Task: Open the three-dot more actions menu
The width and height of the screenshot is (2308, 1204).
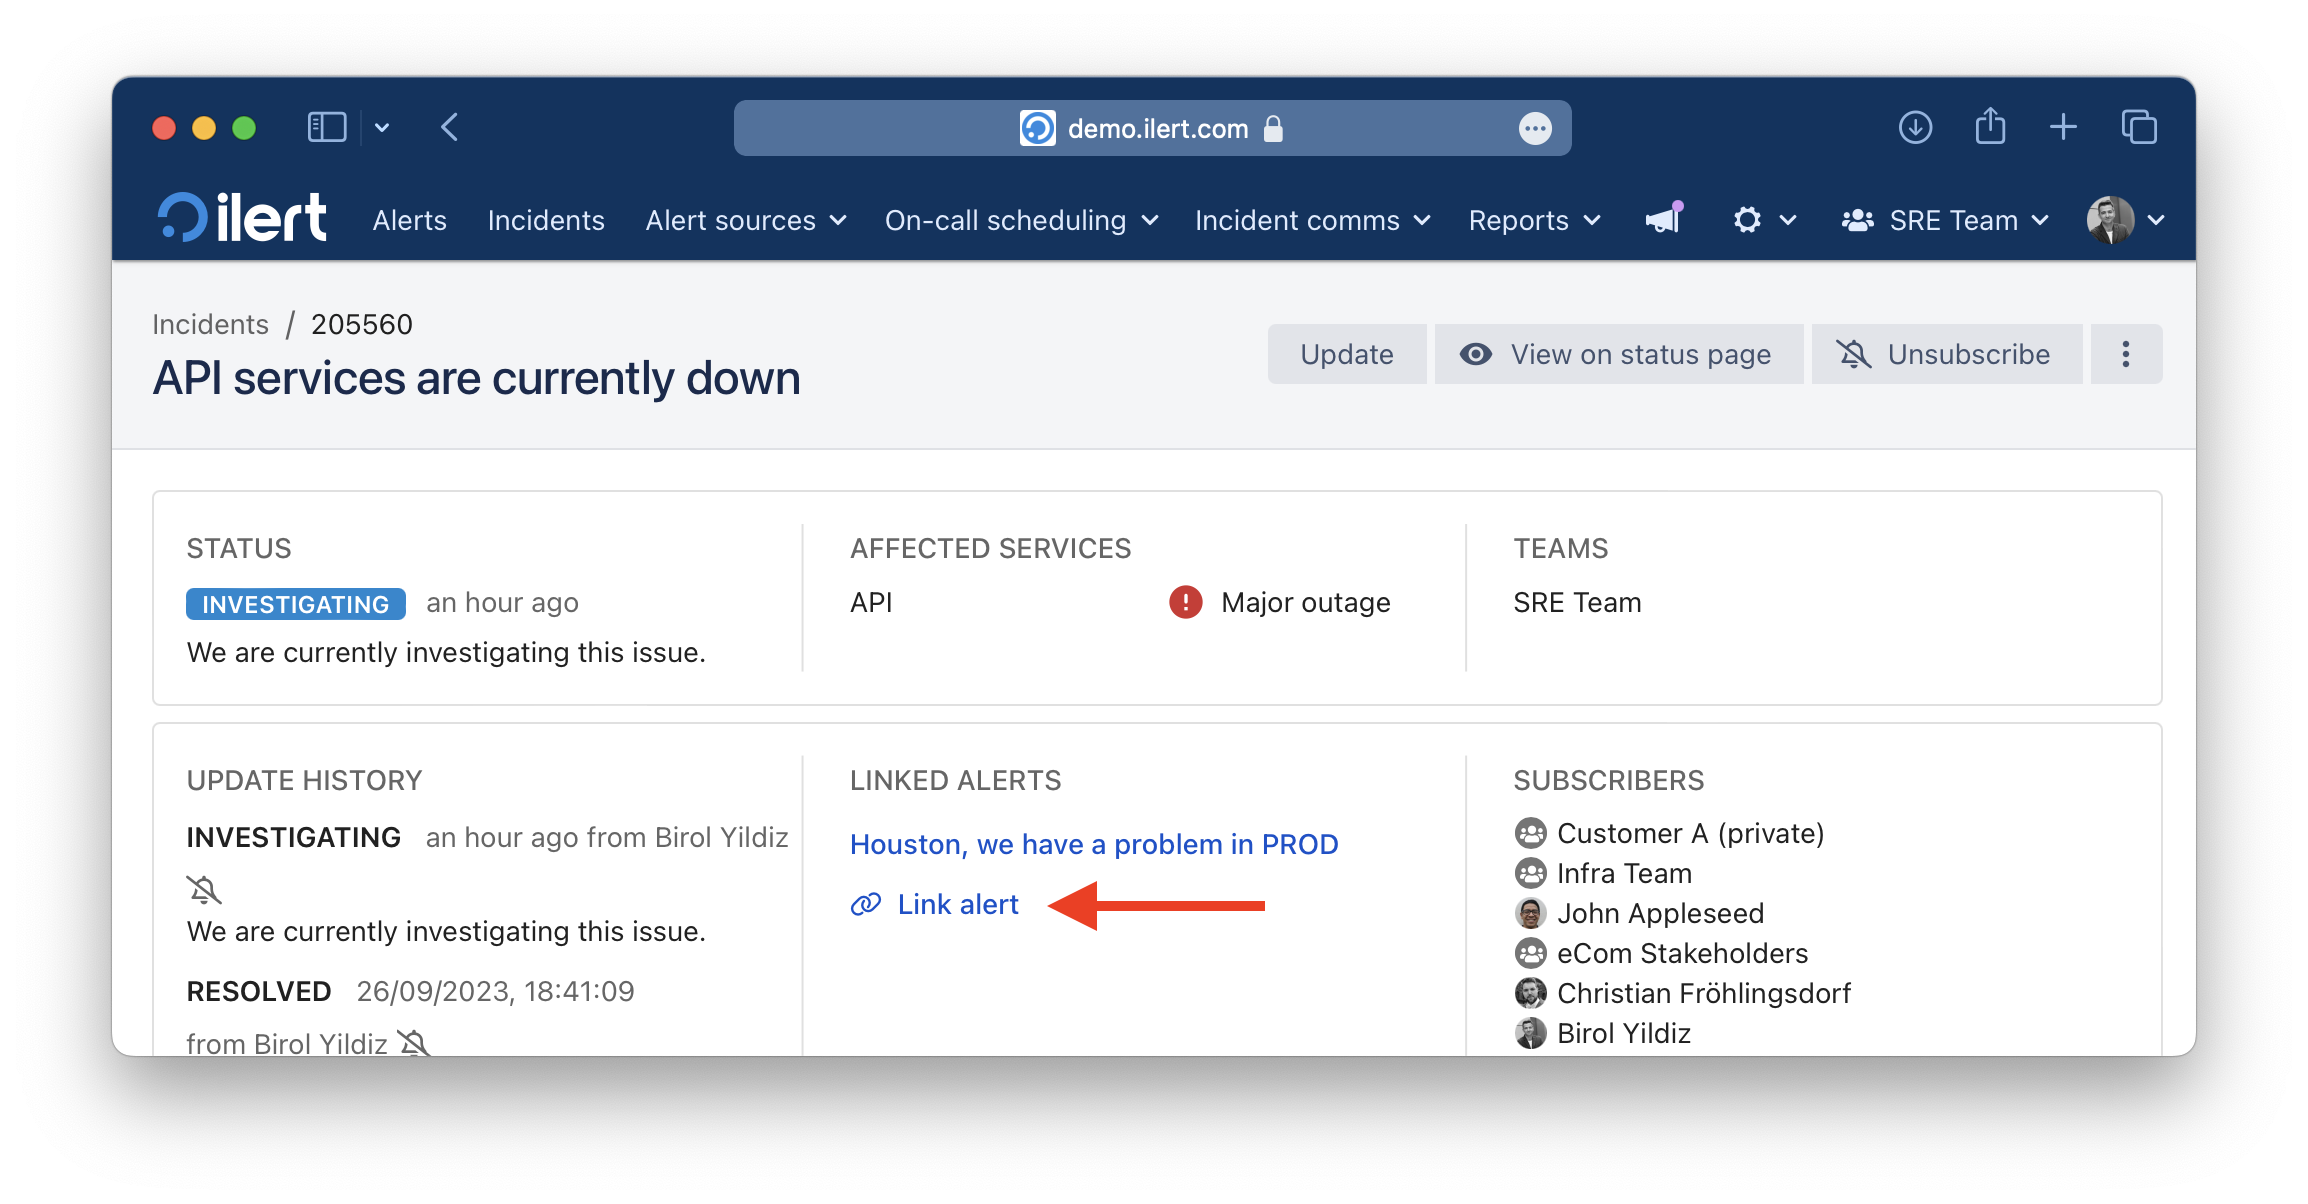Action: tap(2126, 354)
